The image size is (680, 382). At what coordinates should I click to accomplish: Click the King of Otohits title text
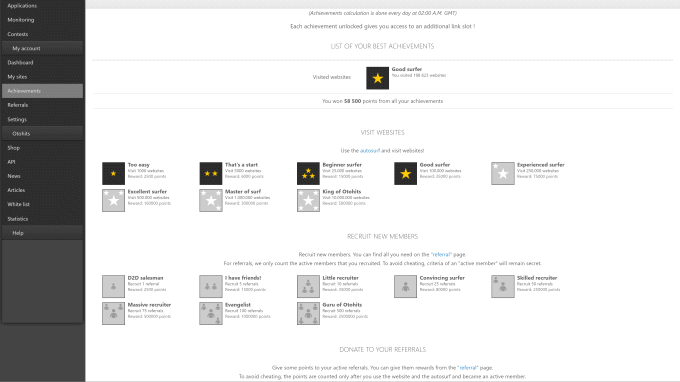[342, 192]
